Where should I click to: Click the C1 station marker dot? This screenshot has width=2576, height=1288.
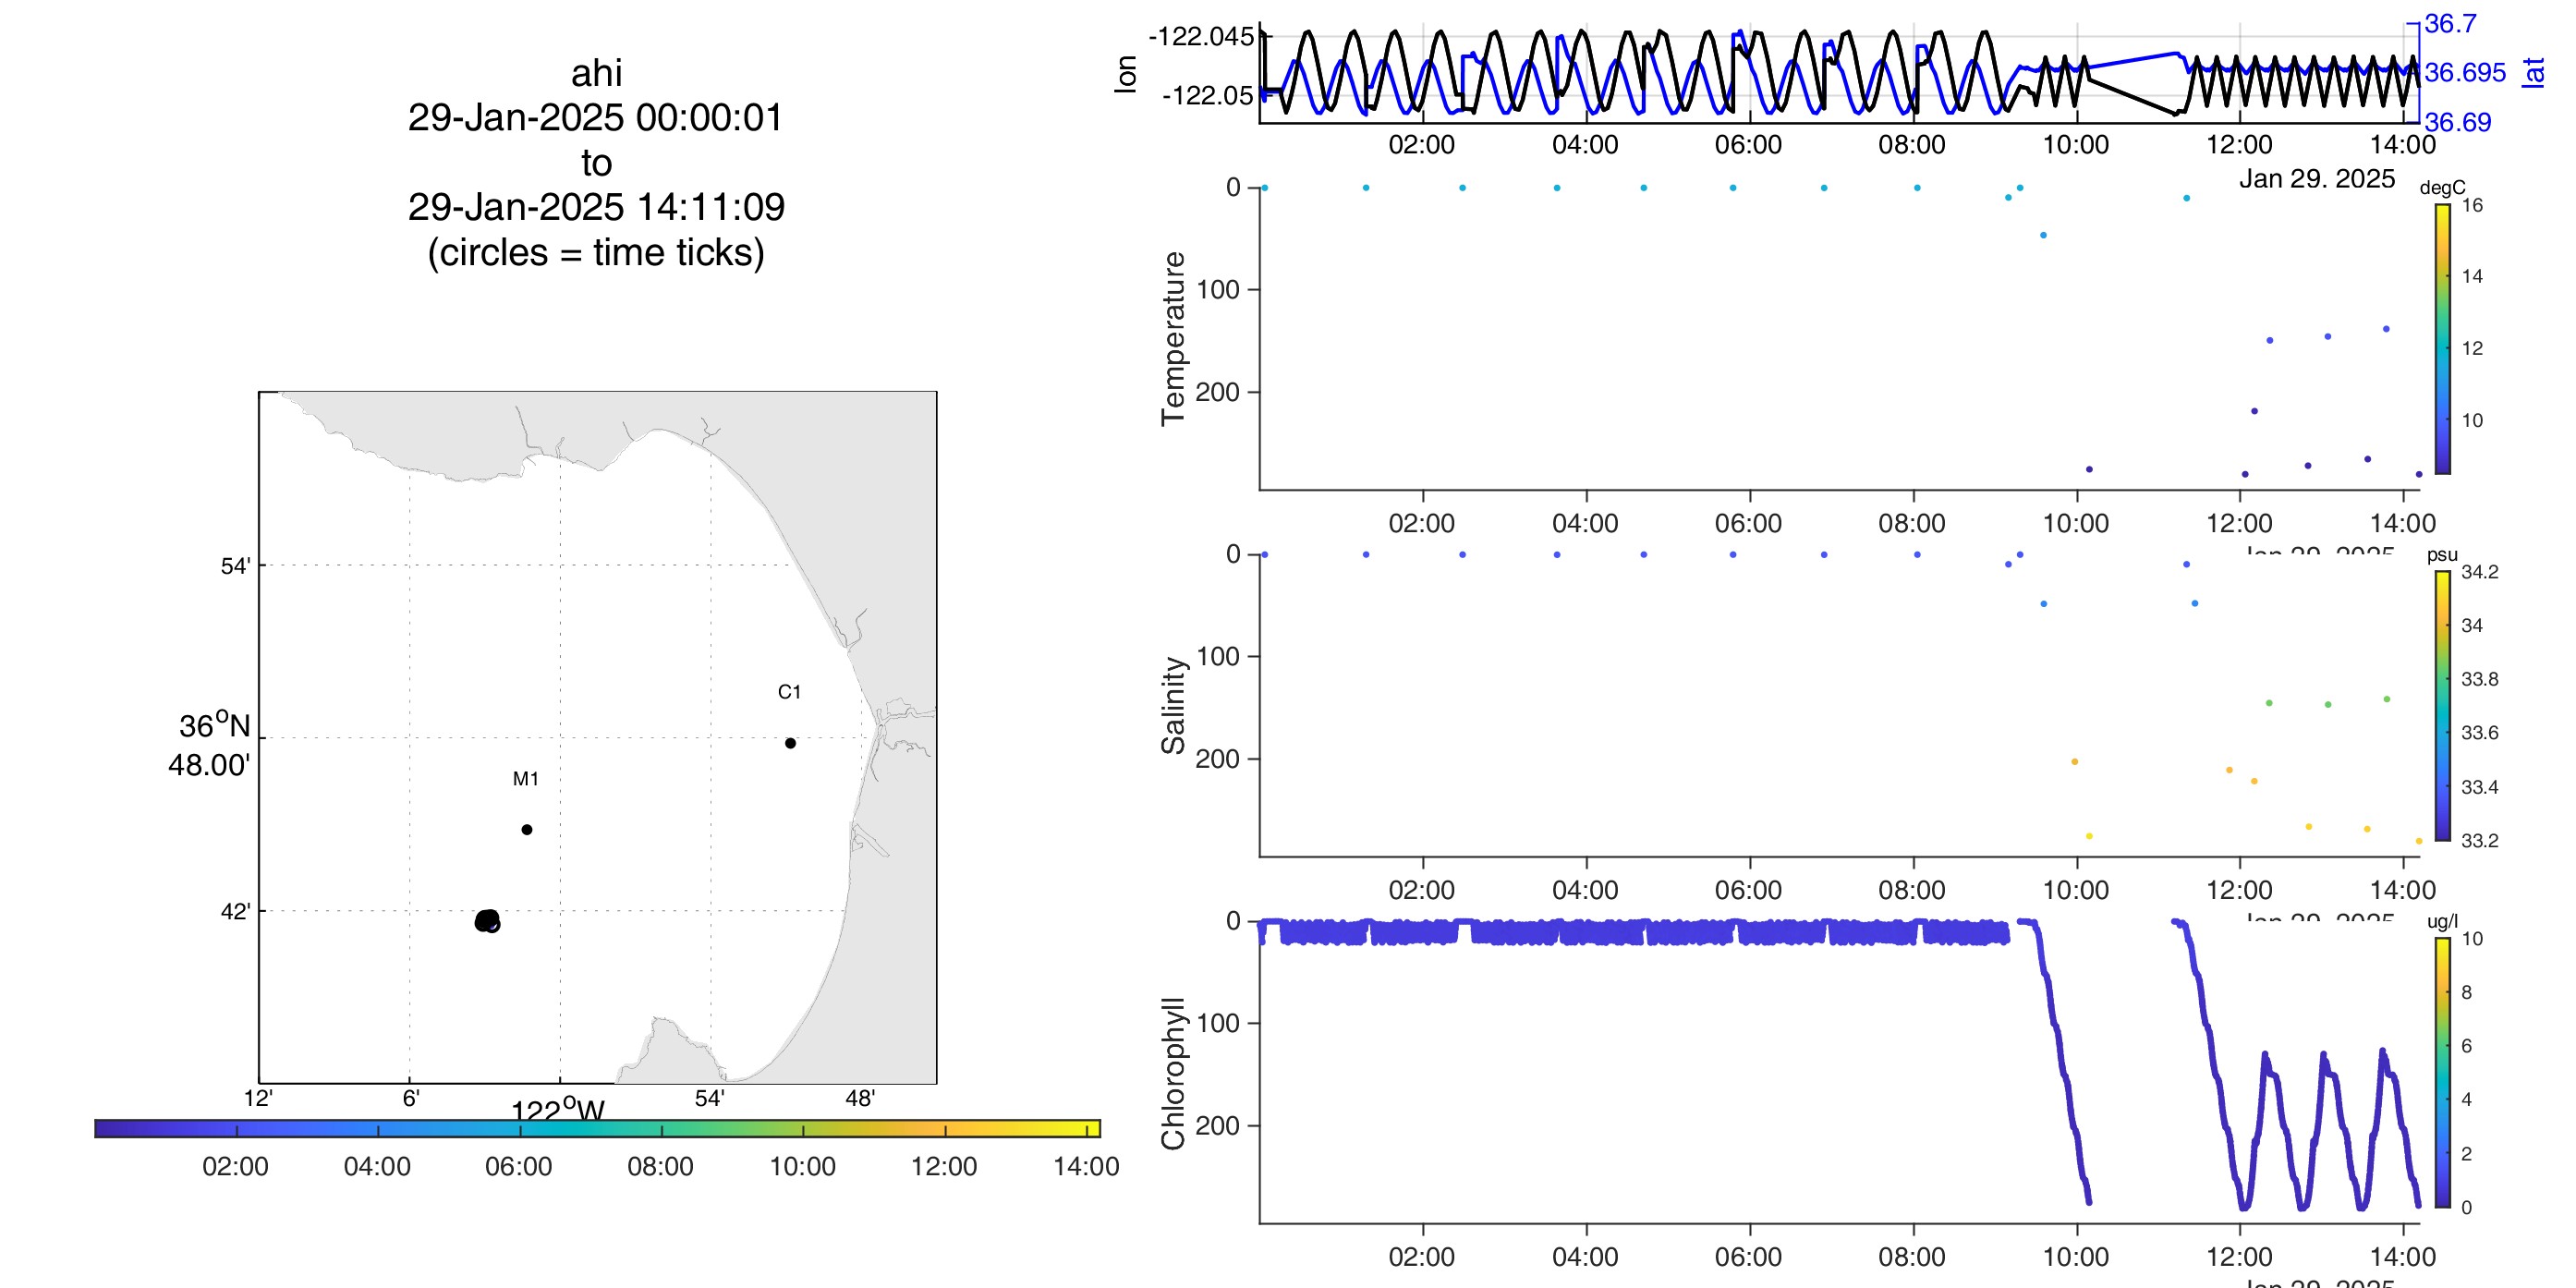(790, 743)
